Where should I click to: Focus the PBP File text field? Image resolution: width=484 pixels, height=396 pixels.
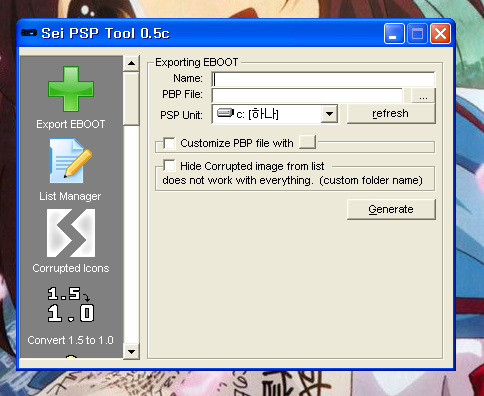click(x=307, y=96)
